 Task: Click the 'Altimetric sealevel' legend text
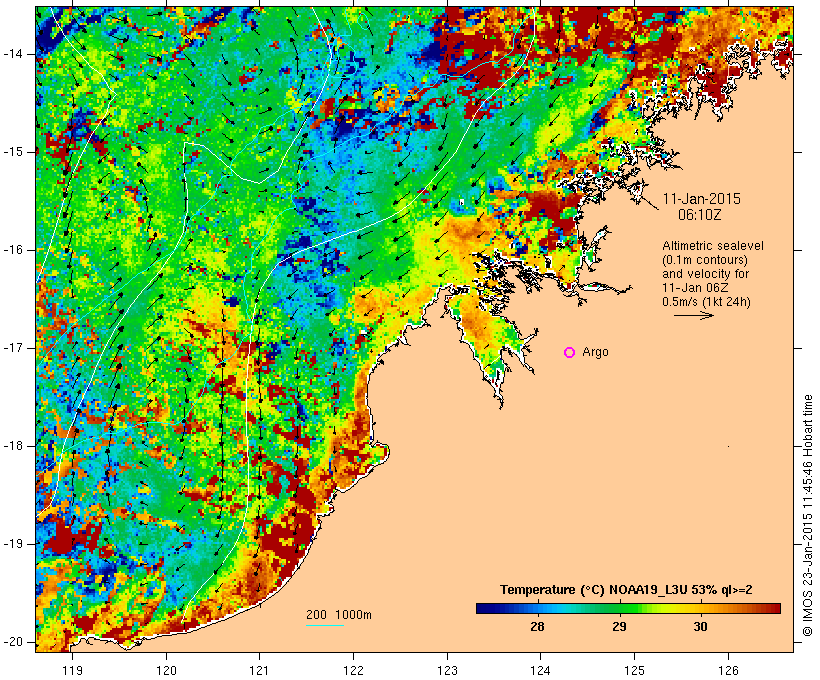[713, 245]
